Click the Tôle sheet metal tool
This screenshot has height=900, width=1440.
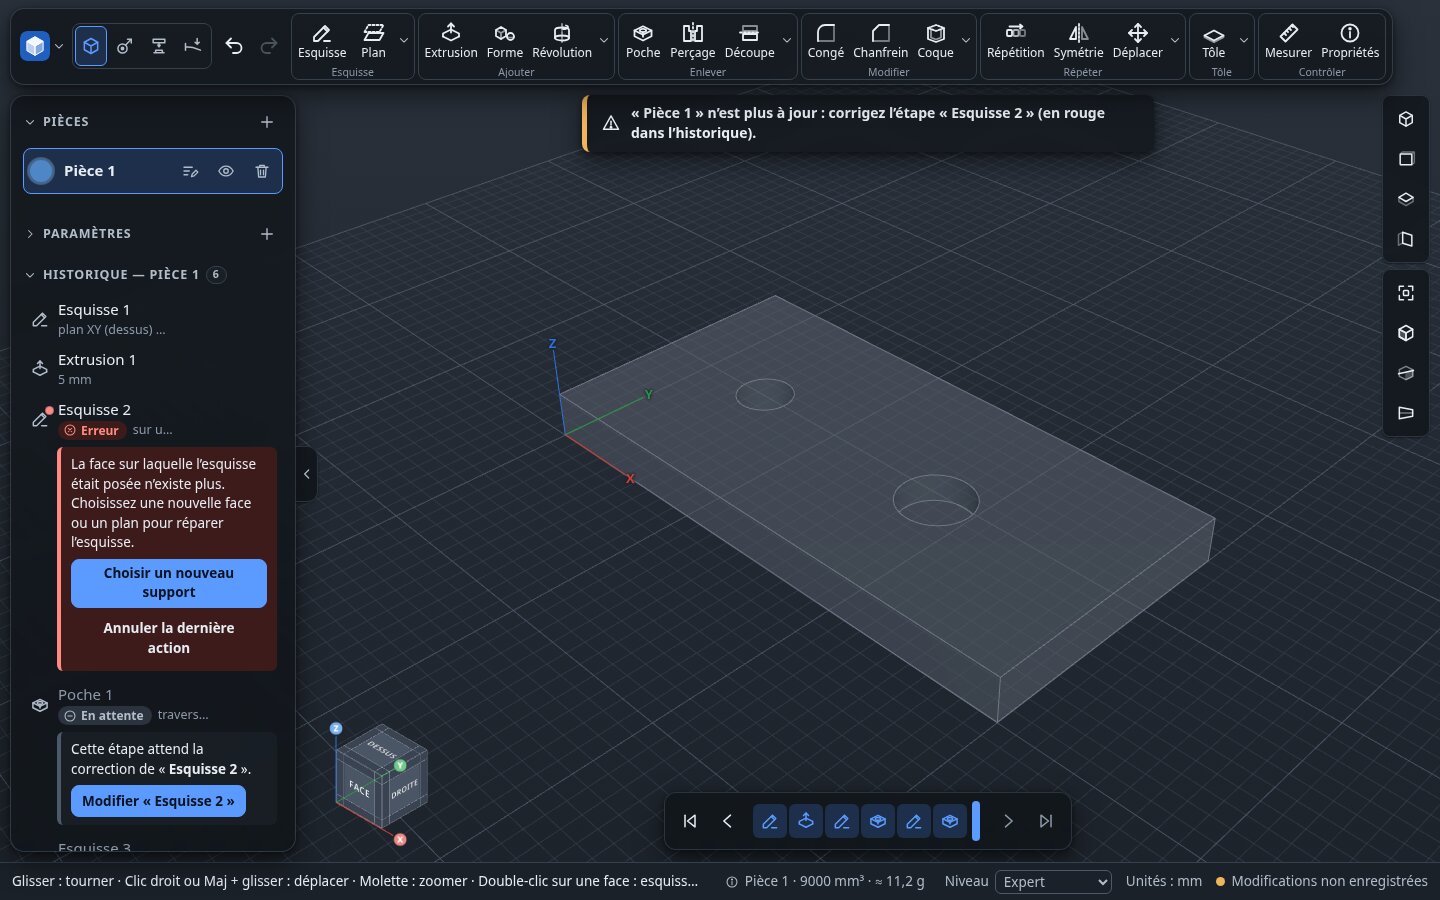[1213, 41]
